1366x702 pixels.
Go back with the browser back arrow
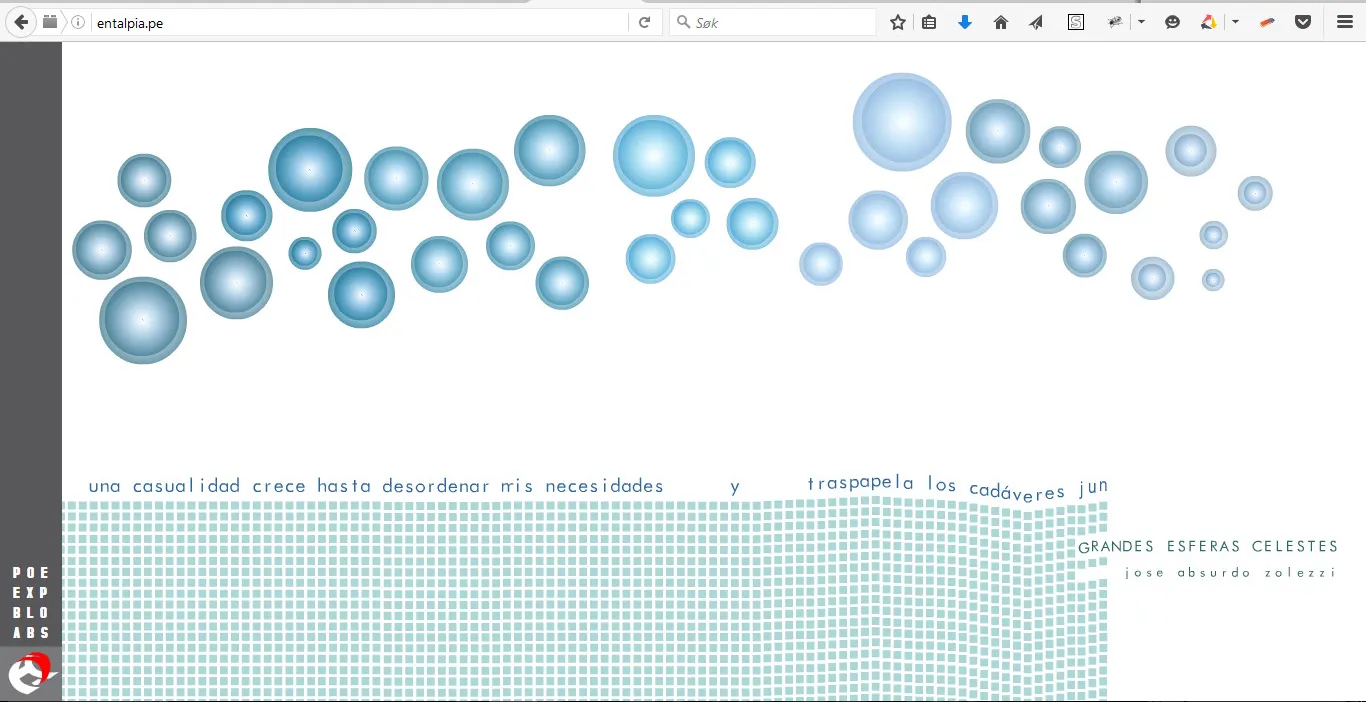click(x=21, y=22)
